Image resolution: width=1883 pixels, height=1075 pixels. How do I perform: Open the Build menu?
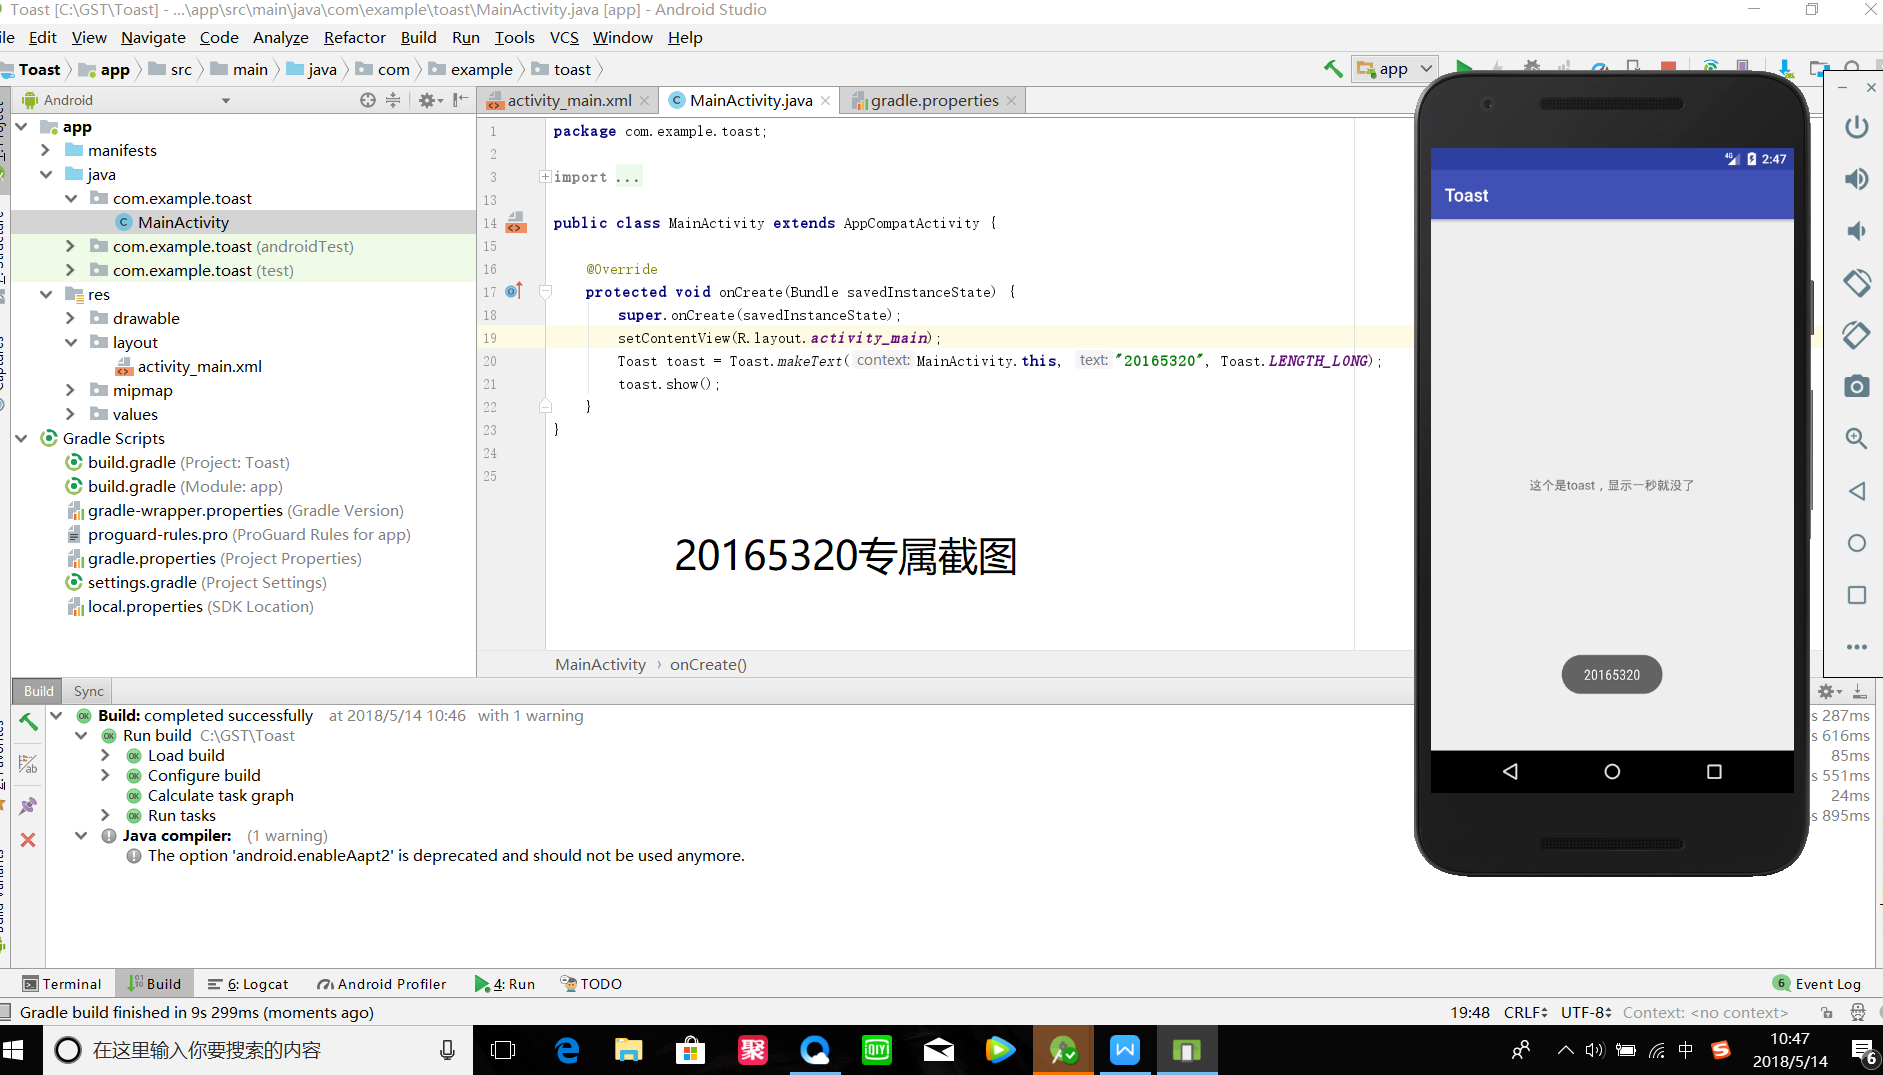pyautogui.click(x=418, y=37)
